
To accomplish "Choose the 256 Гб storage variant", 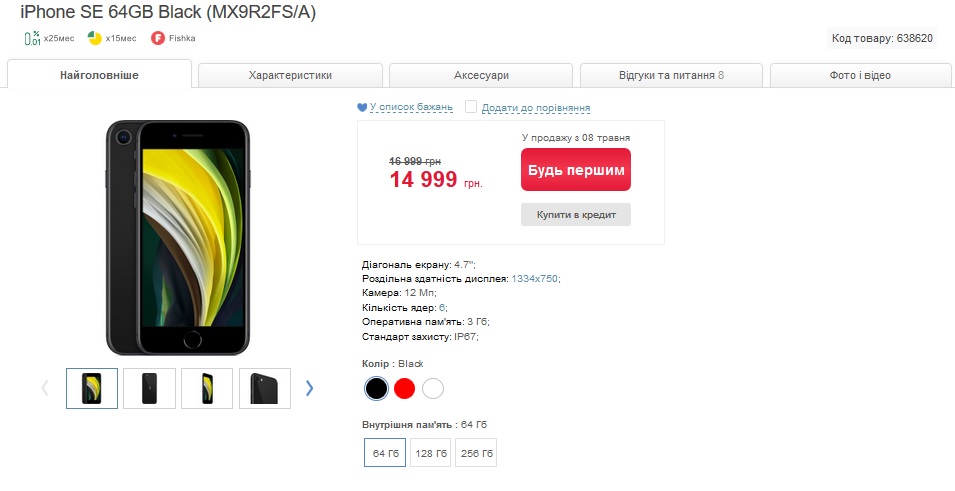I will 476,453.
